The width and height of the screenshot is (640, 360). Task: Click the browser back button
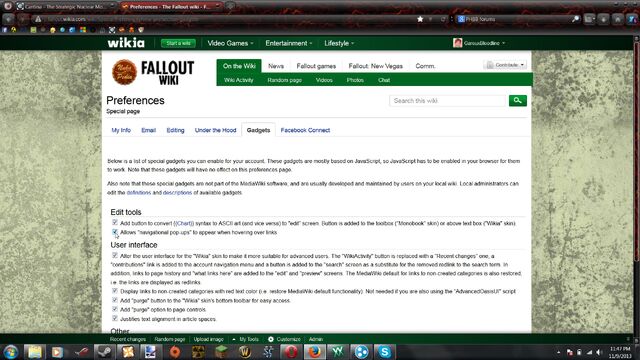[x=8, y=19]
